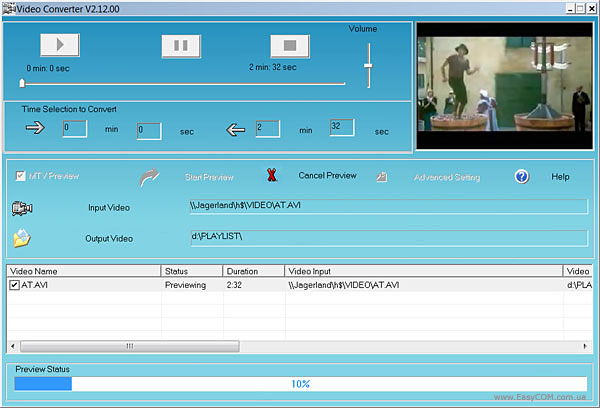Click the red X Cancel Preview icon
Screen dimensions: 600x408
click(270, 176)
